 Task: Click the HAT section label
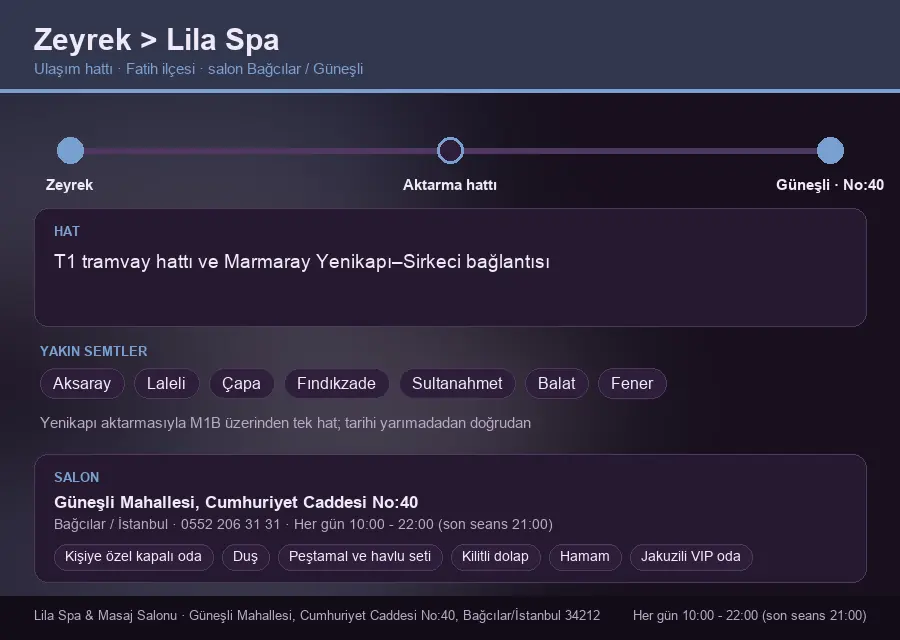pyautogui.click(x=67, y=231)
